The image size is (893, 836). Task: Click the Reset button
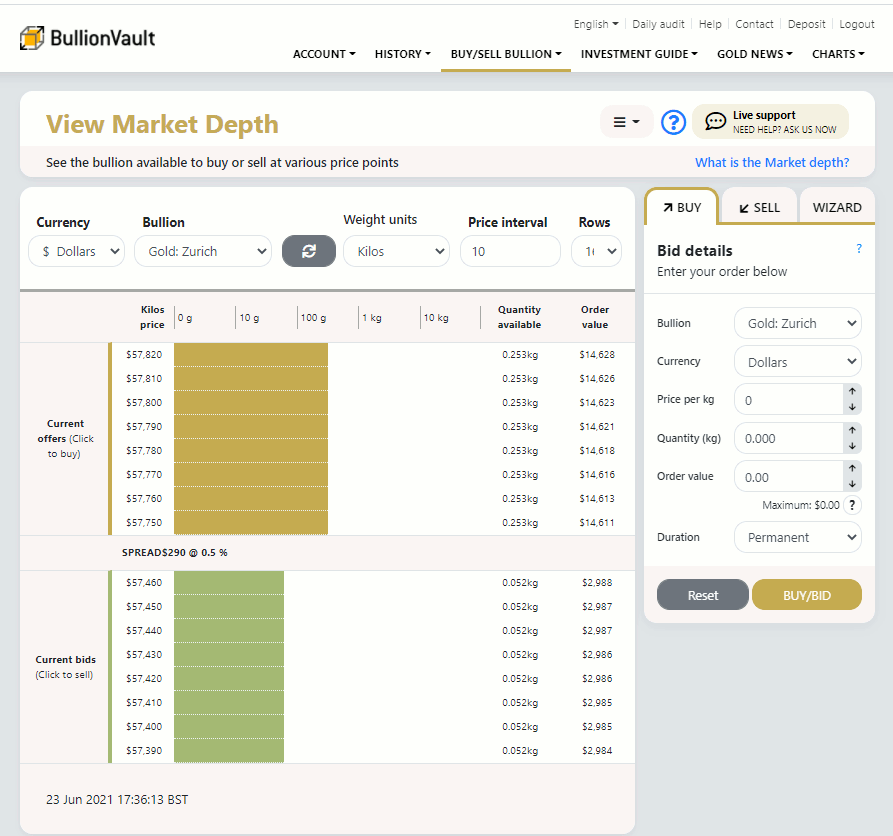coord(703,595)
